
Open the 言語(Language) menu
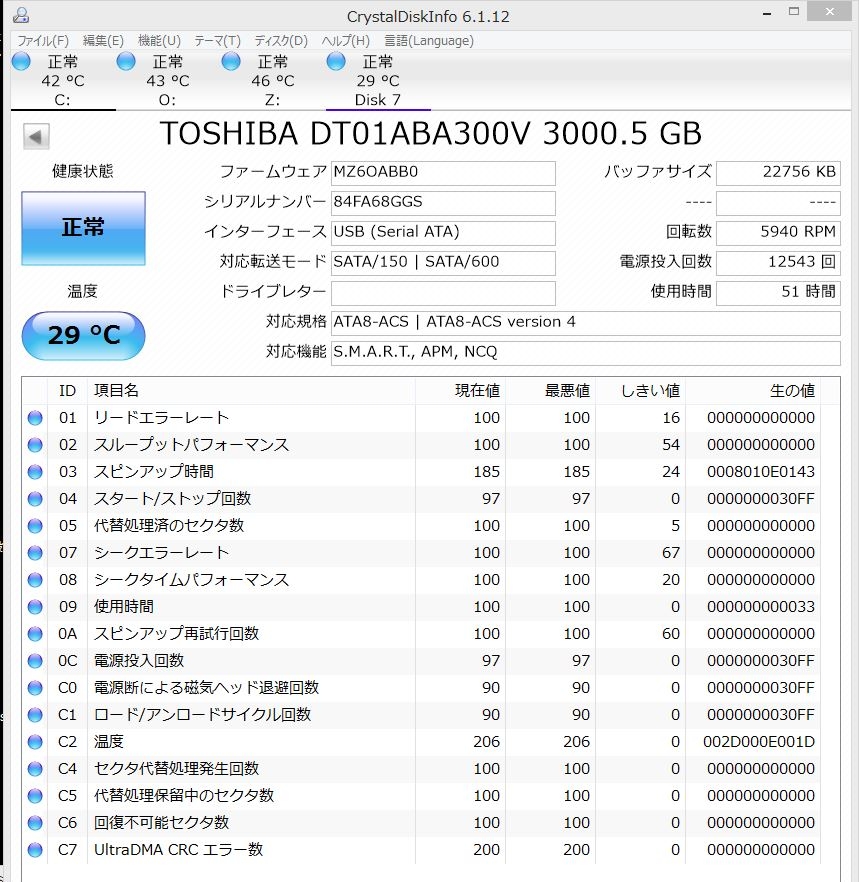coord(429,40)
